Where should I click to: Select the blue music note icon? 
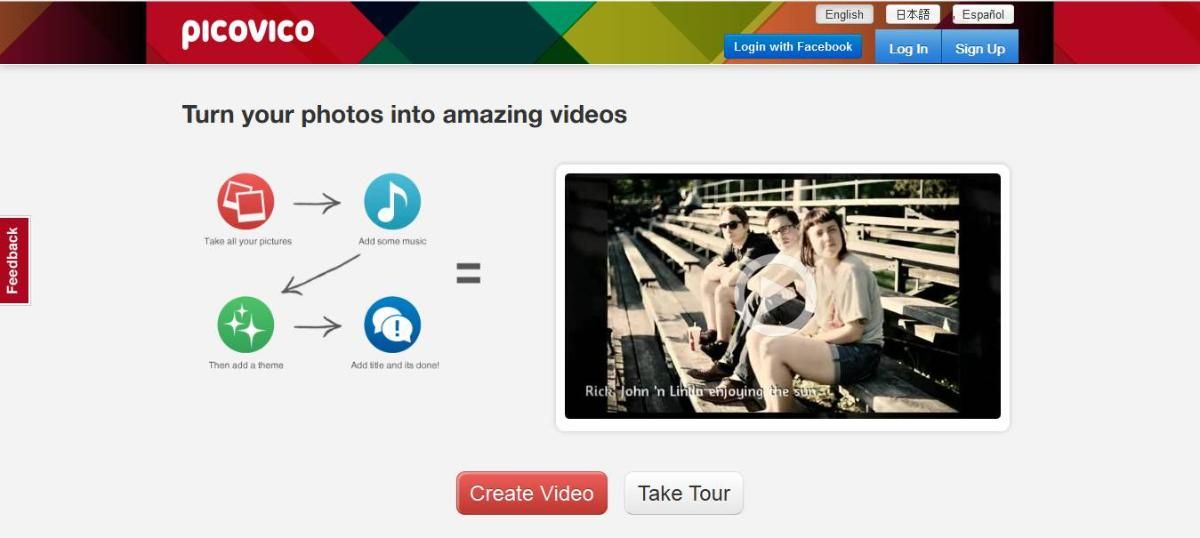point(392,201)
